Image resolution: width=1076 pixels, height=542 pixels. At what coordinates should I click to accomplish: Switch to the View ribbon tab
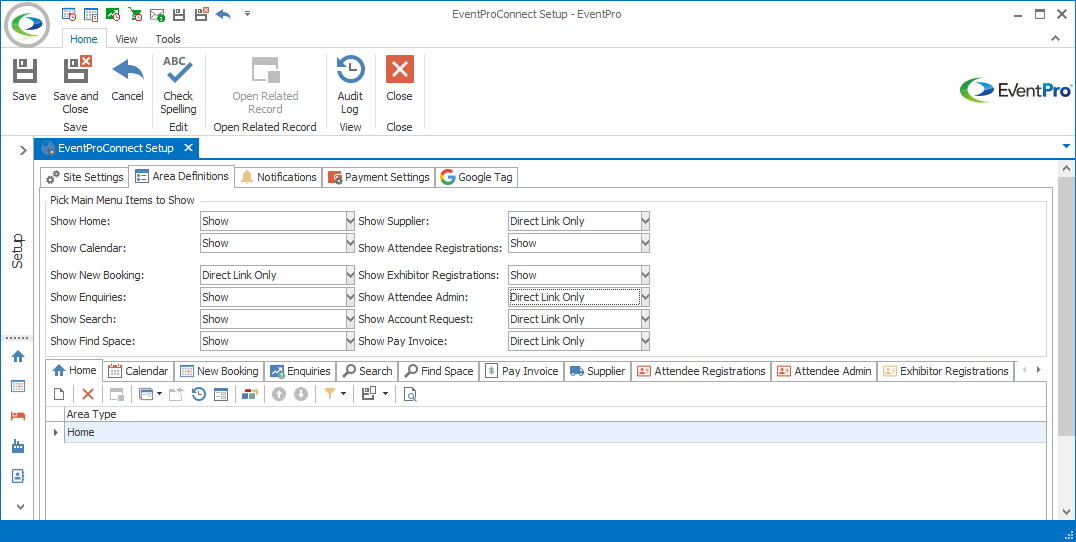(x=126, y=39)
